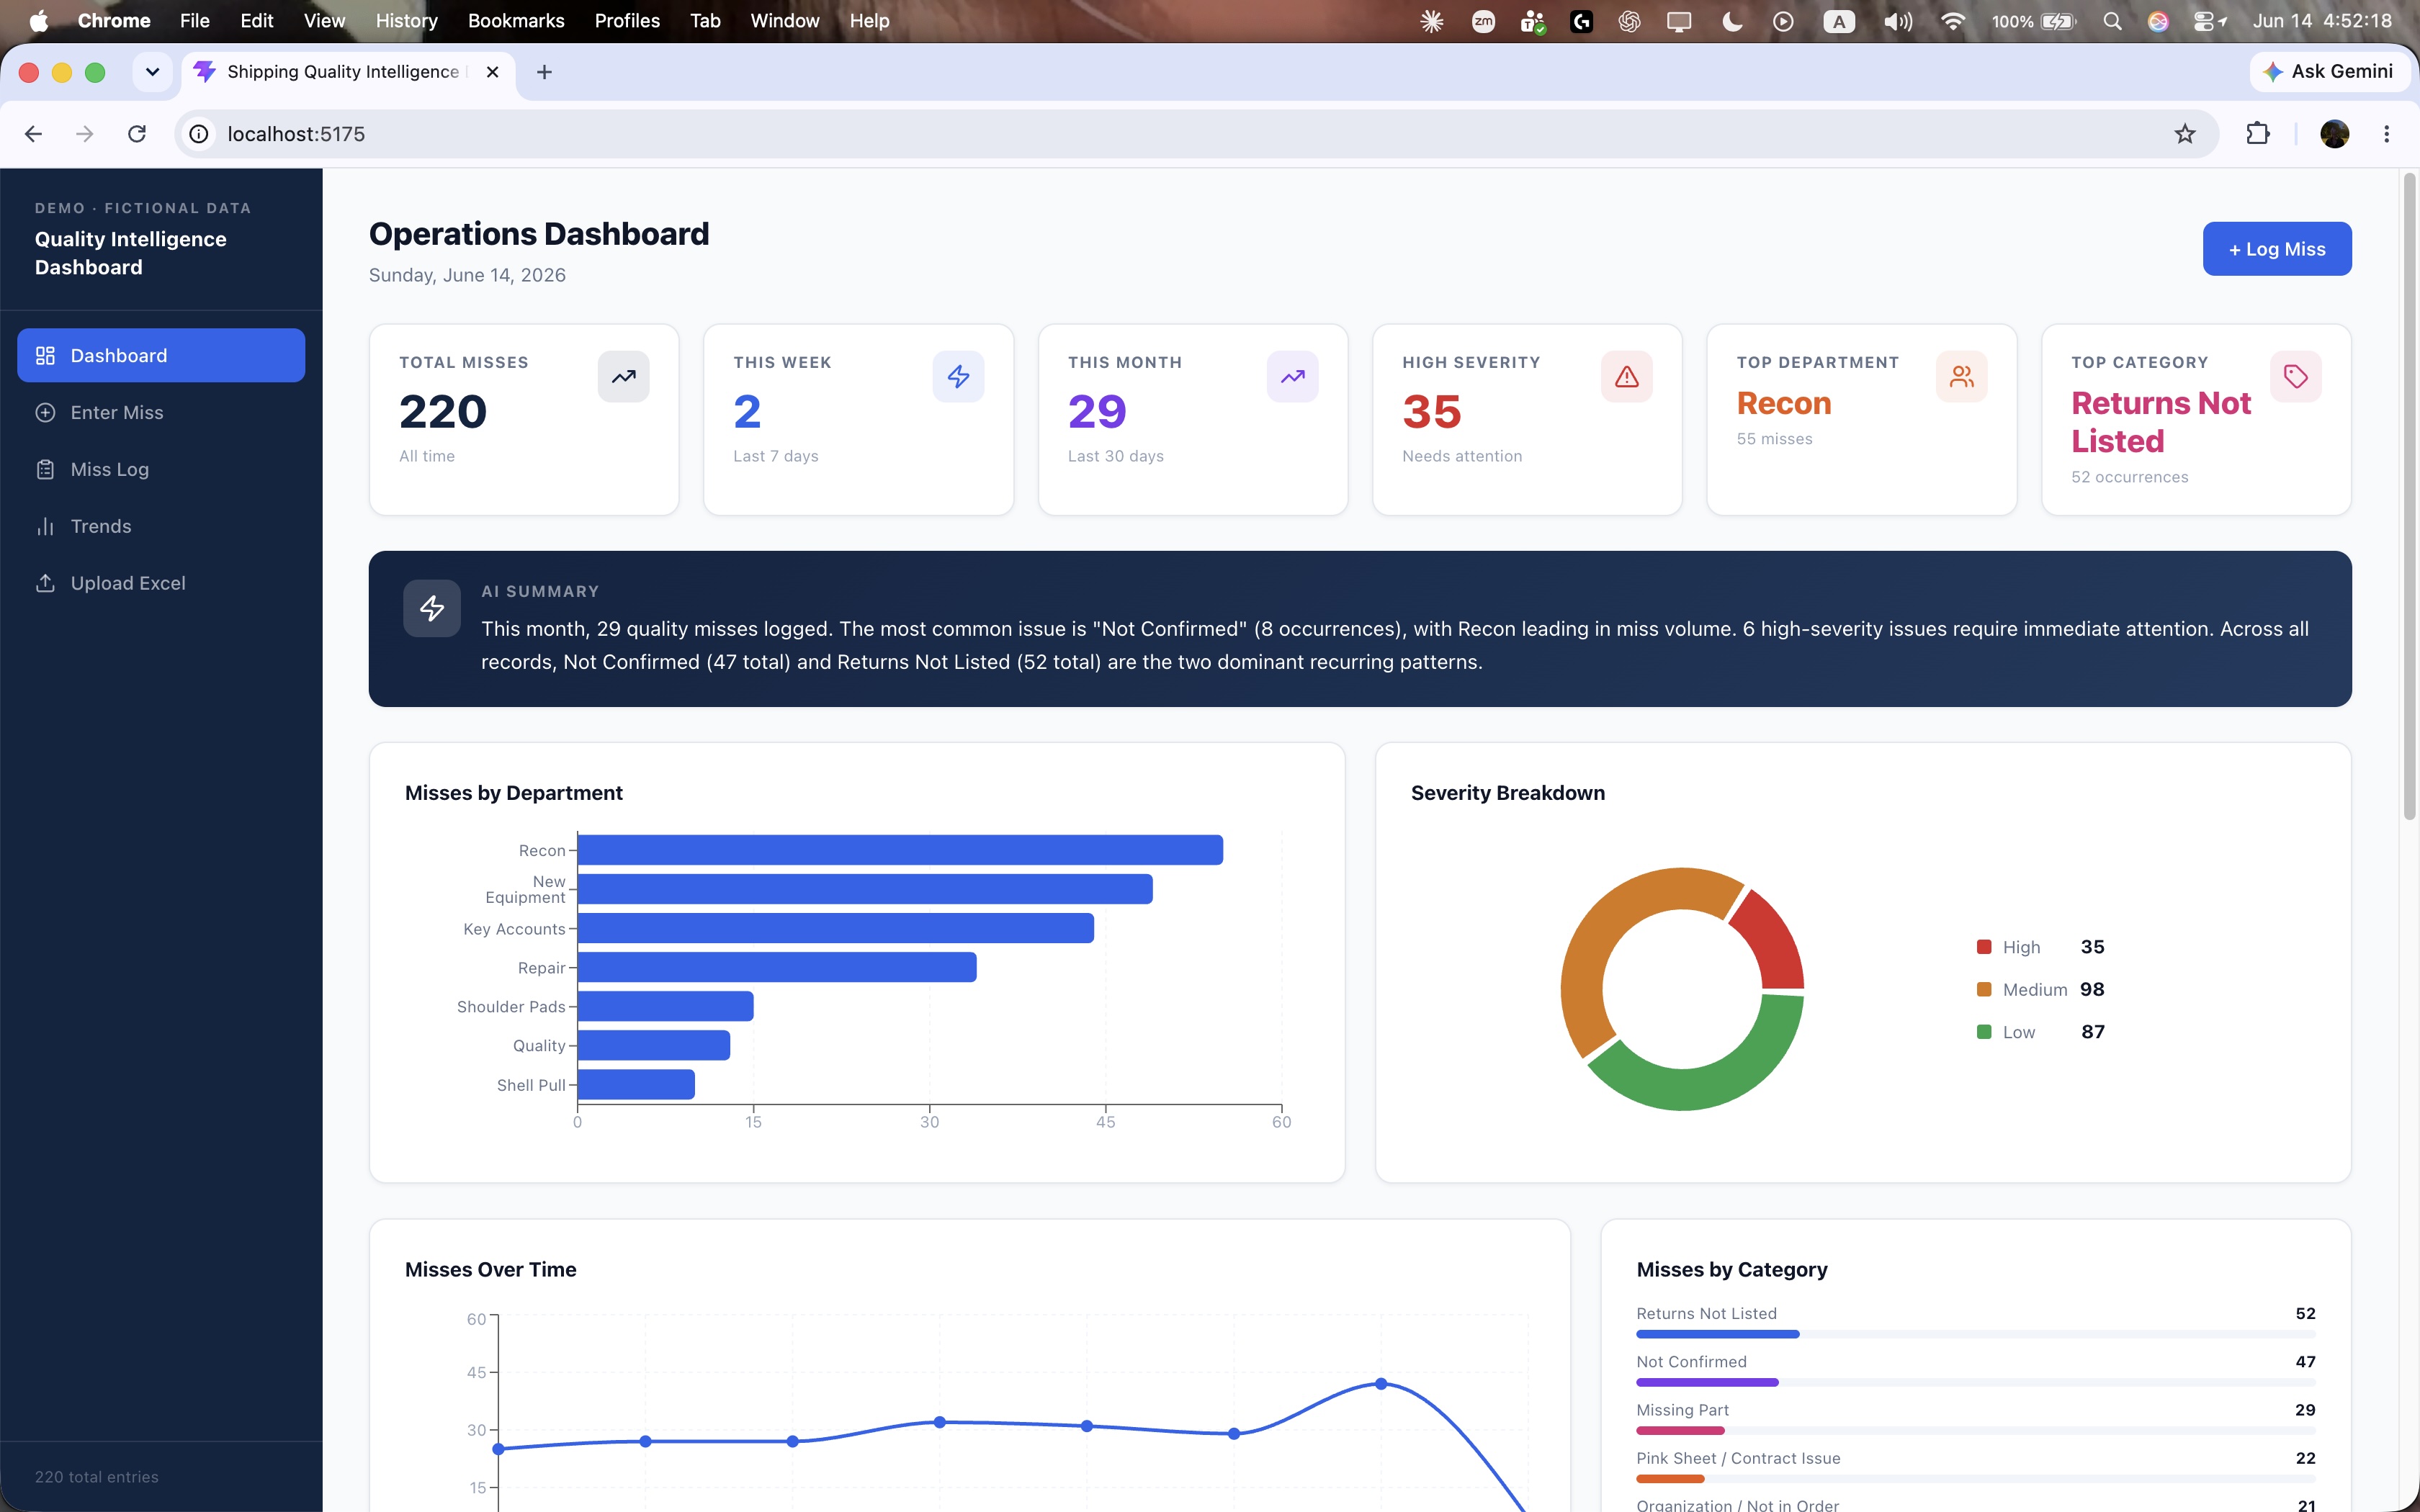Click the Top Category tag icon

2296,377
